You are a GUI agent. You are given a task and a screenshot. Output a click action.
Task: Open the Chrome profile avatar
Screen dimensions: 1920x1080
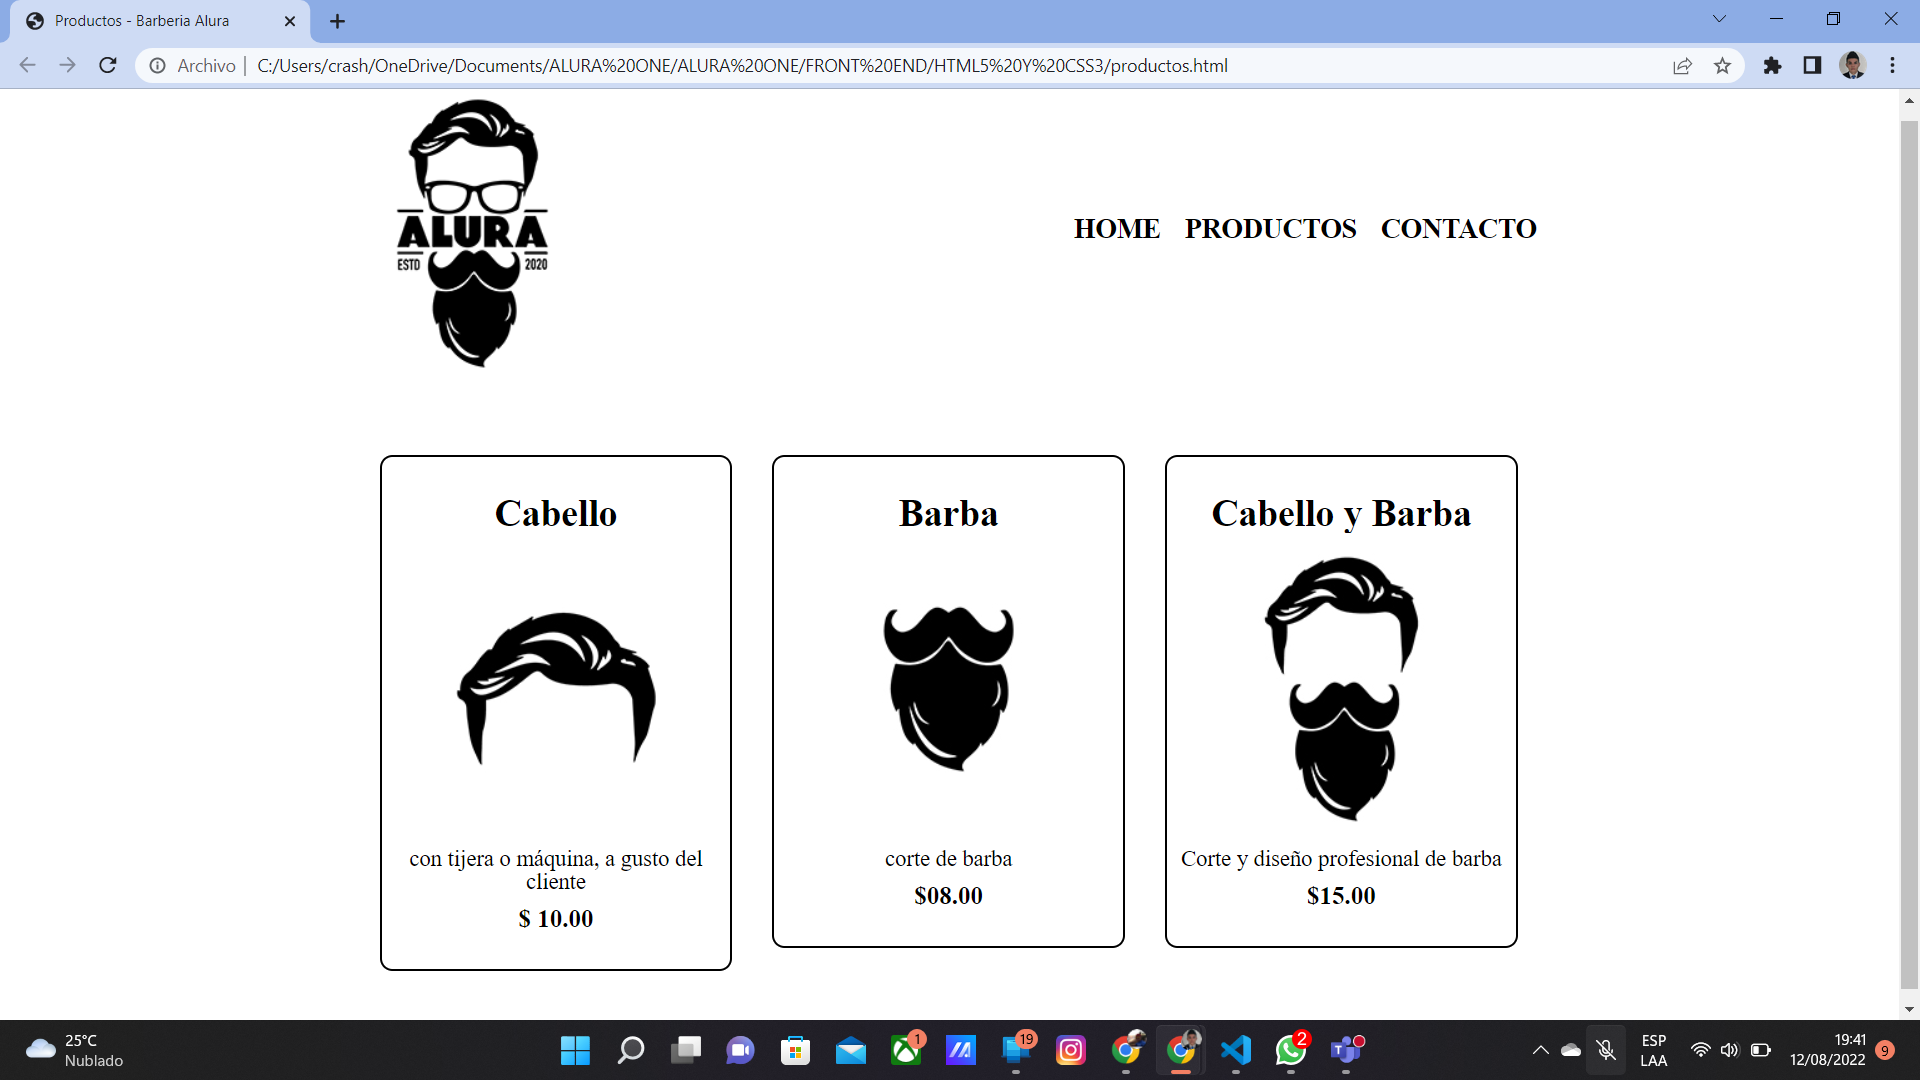pyautogui.click(x=1852, y=65)
